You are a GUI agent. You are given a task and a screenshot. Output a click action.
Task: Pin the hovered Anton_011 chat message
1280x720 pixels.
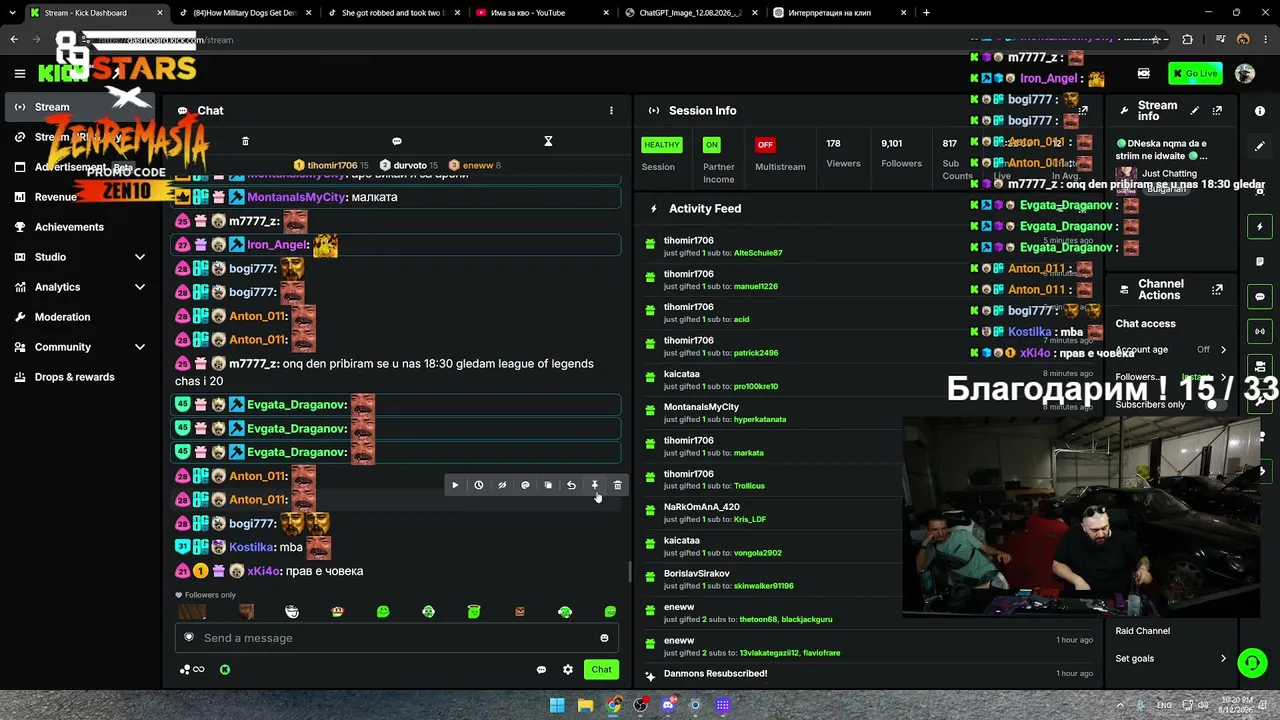pos(594,485)
